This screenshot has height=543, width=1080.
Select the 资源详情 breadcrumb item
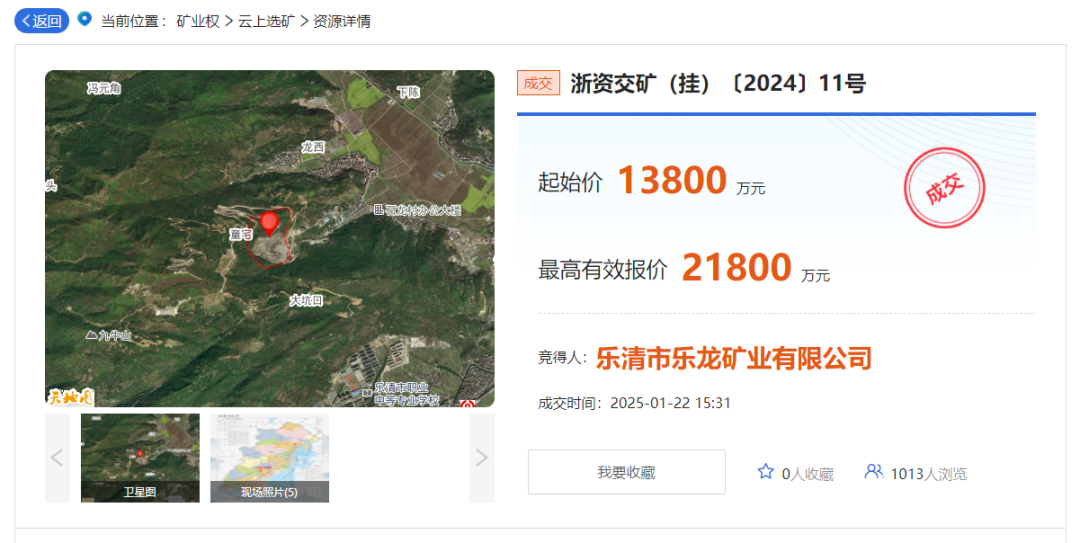[341, 21]
